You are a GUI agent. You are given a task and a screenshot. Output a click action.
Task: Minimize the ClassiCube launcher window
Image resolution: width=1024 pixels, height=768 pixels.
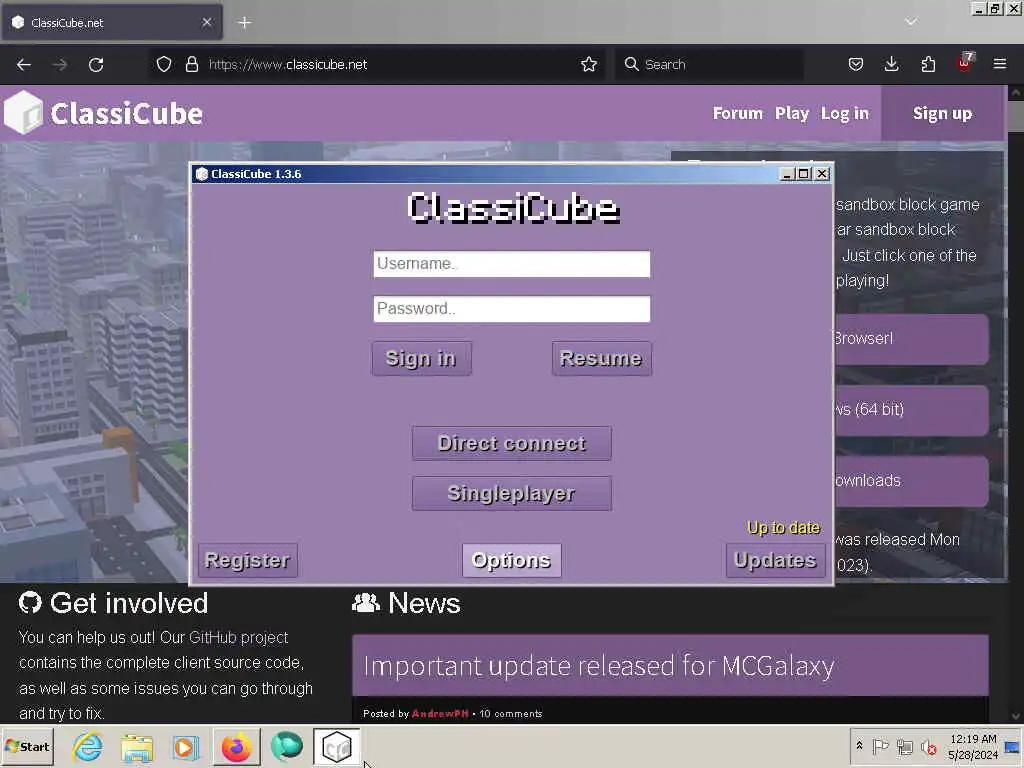786,174
